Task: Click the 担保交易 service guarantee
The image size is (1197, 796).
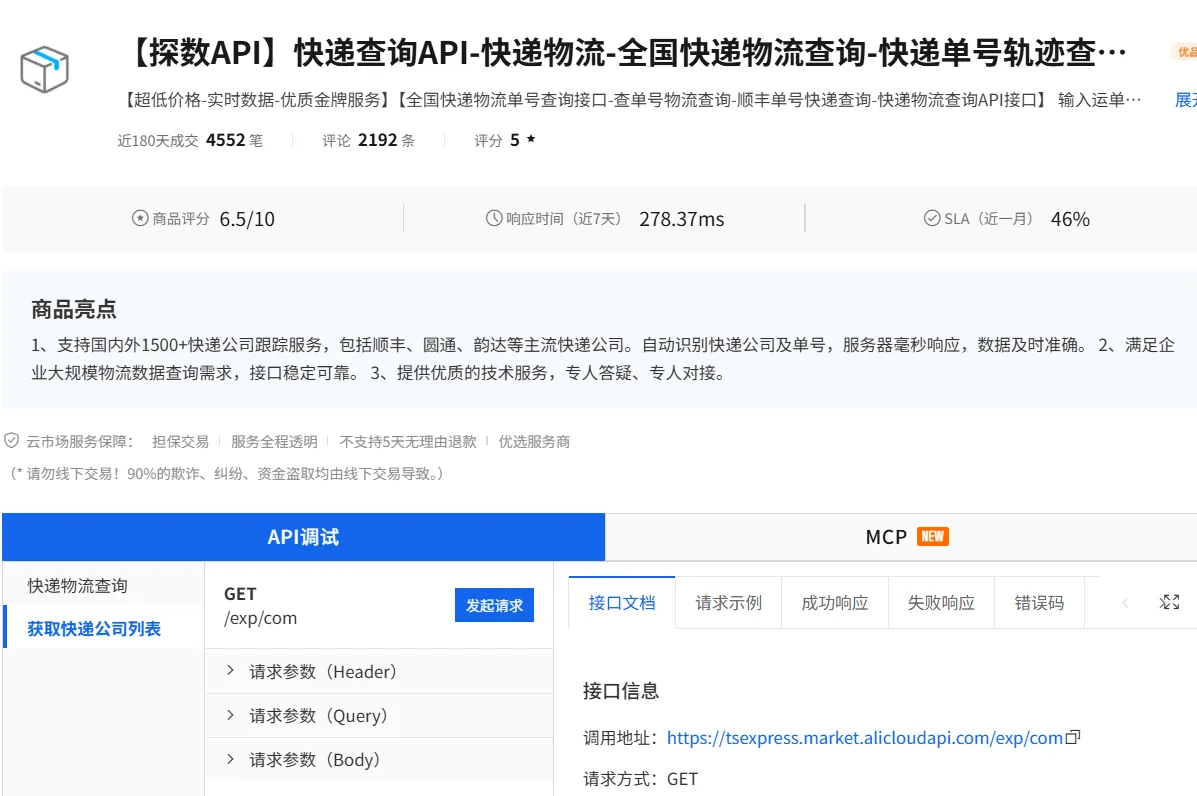Action: [x=180, y=441]
